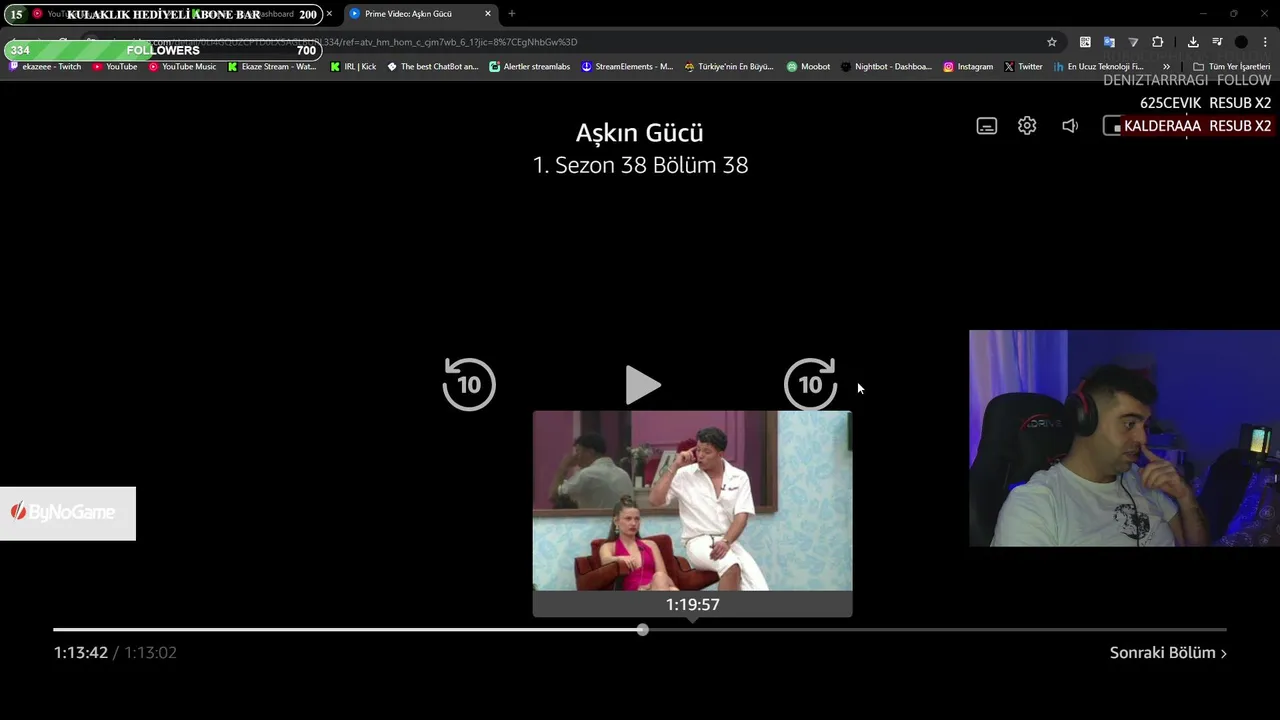Click the picture-in-picture icon in player

click(x=1112, y=126)
